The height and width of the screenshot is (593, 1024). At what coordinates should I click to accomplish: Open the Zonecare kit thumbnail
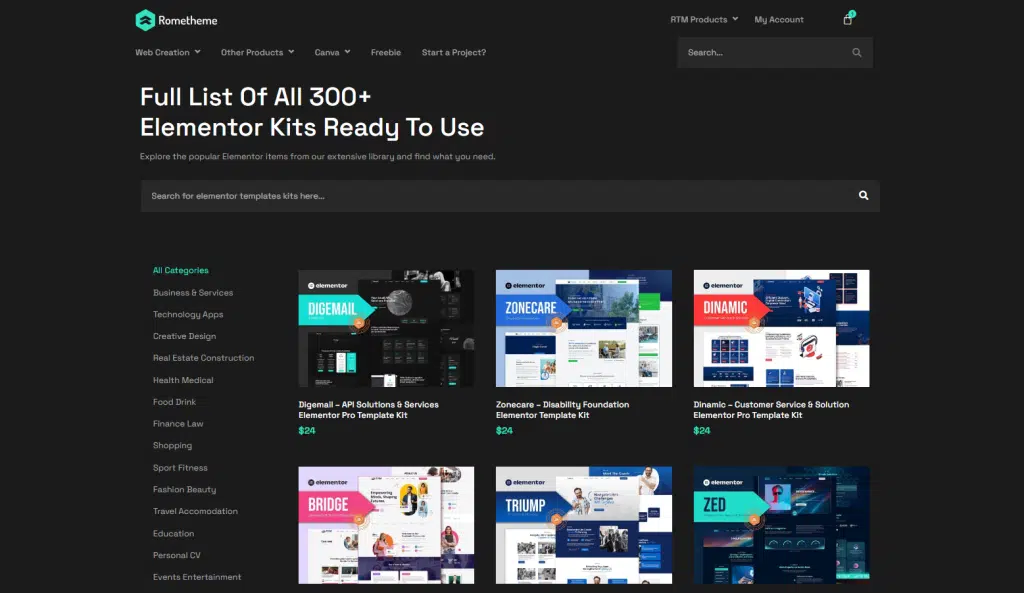[584, 329]
